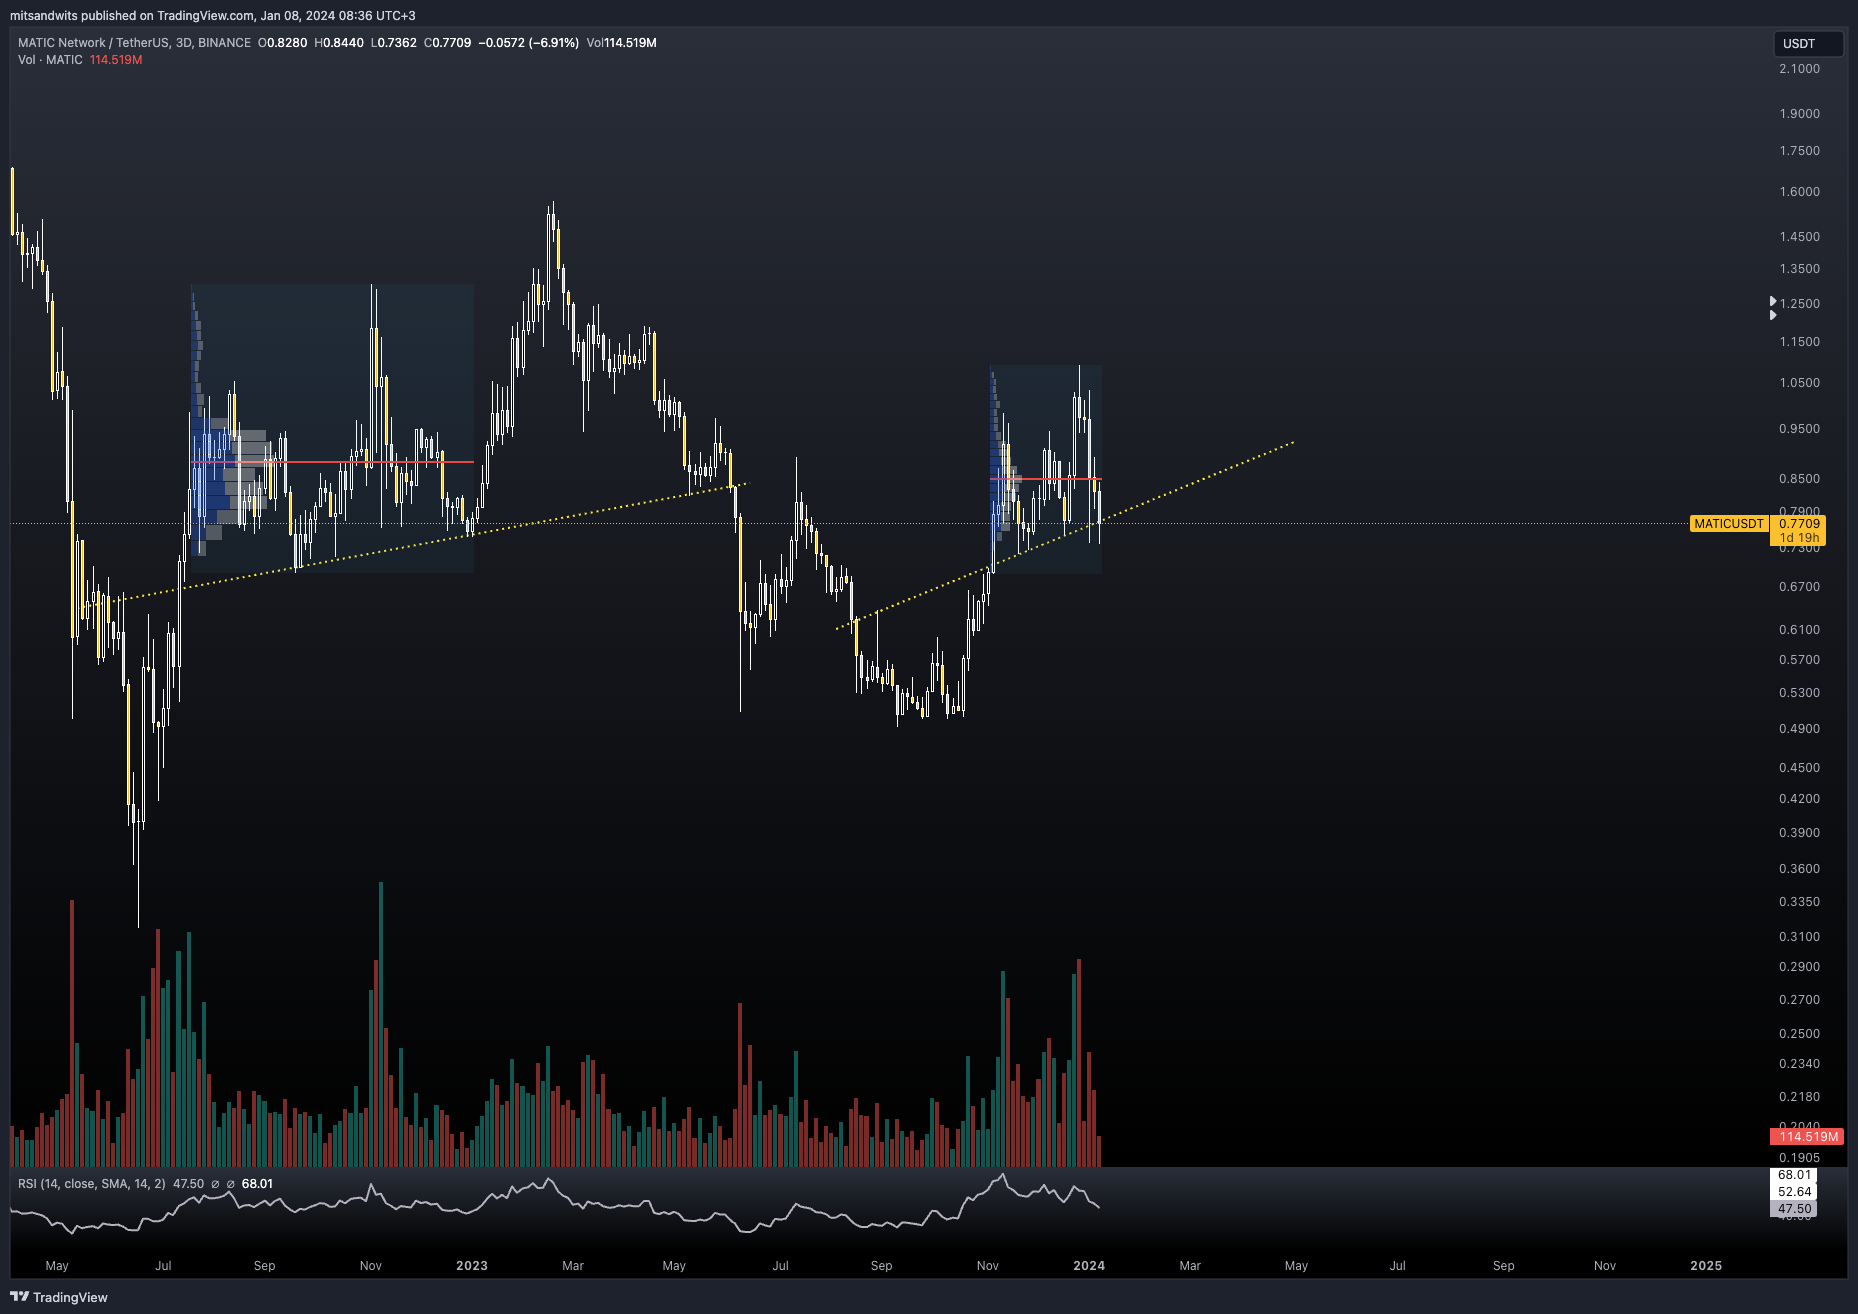Click the 0.2700 price axis label
Screen dimensions: 1858x1314
(1799, 1000)
